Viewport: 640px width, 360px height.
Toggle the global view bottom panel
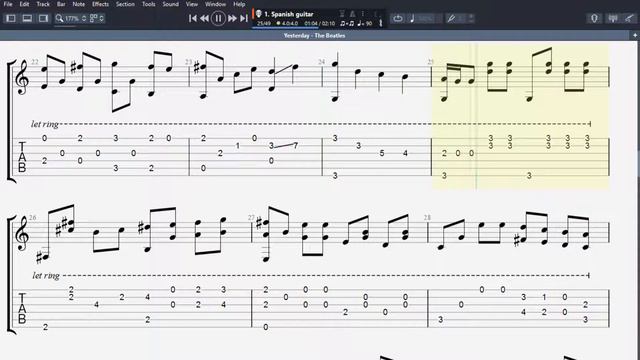pos(27,18)
